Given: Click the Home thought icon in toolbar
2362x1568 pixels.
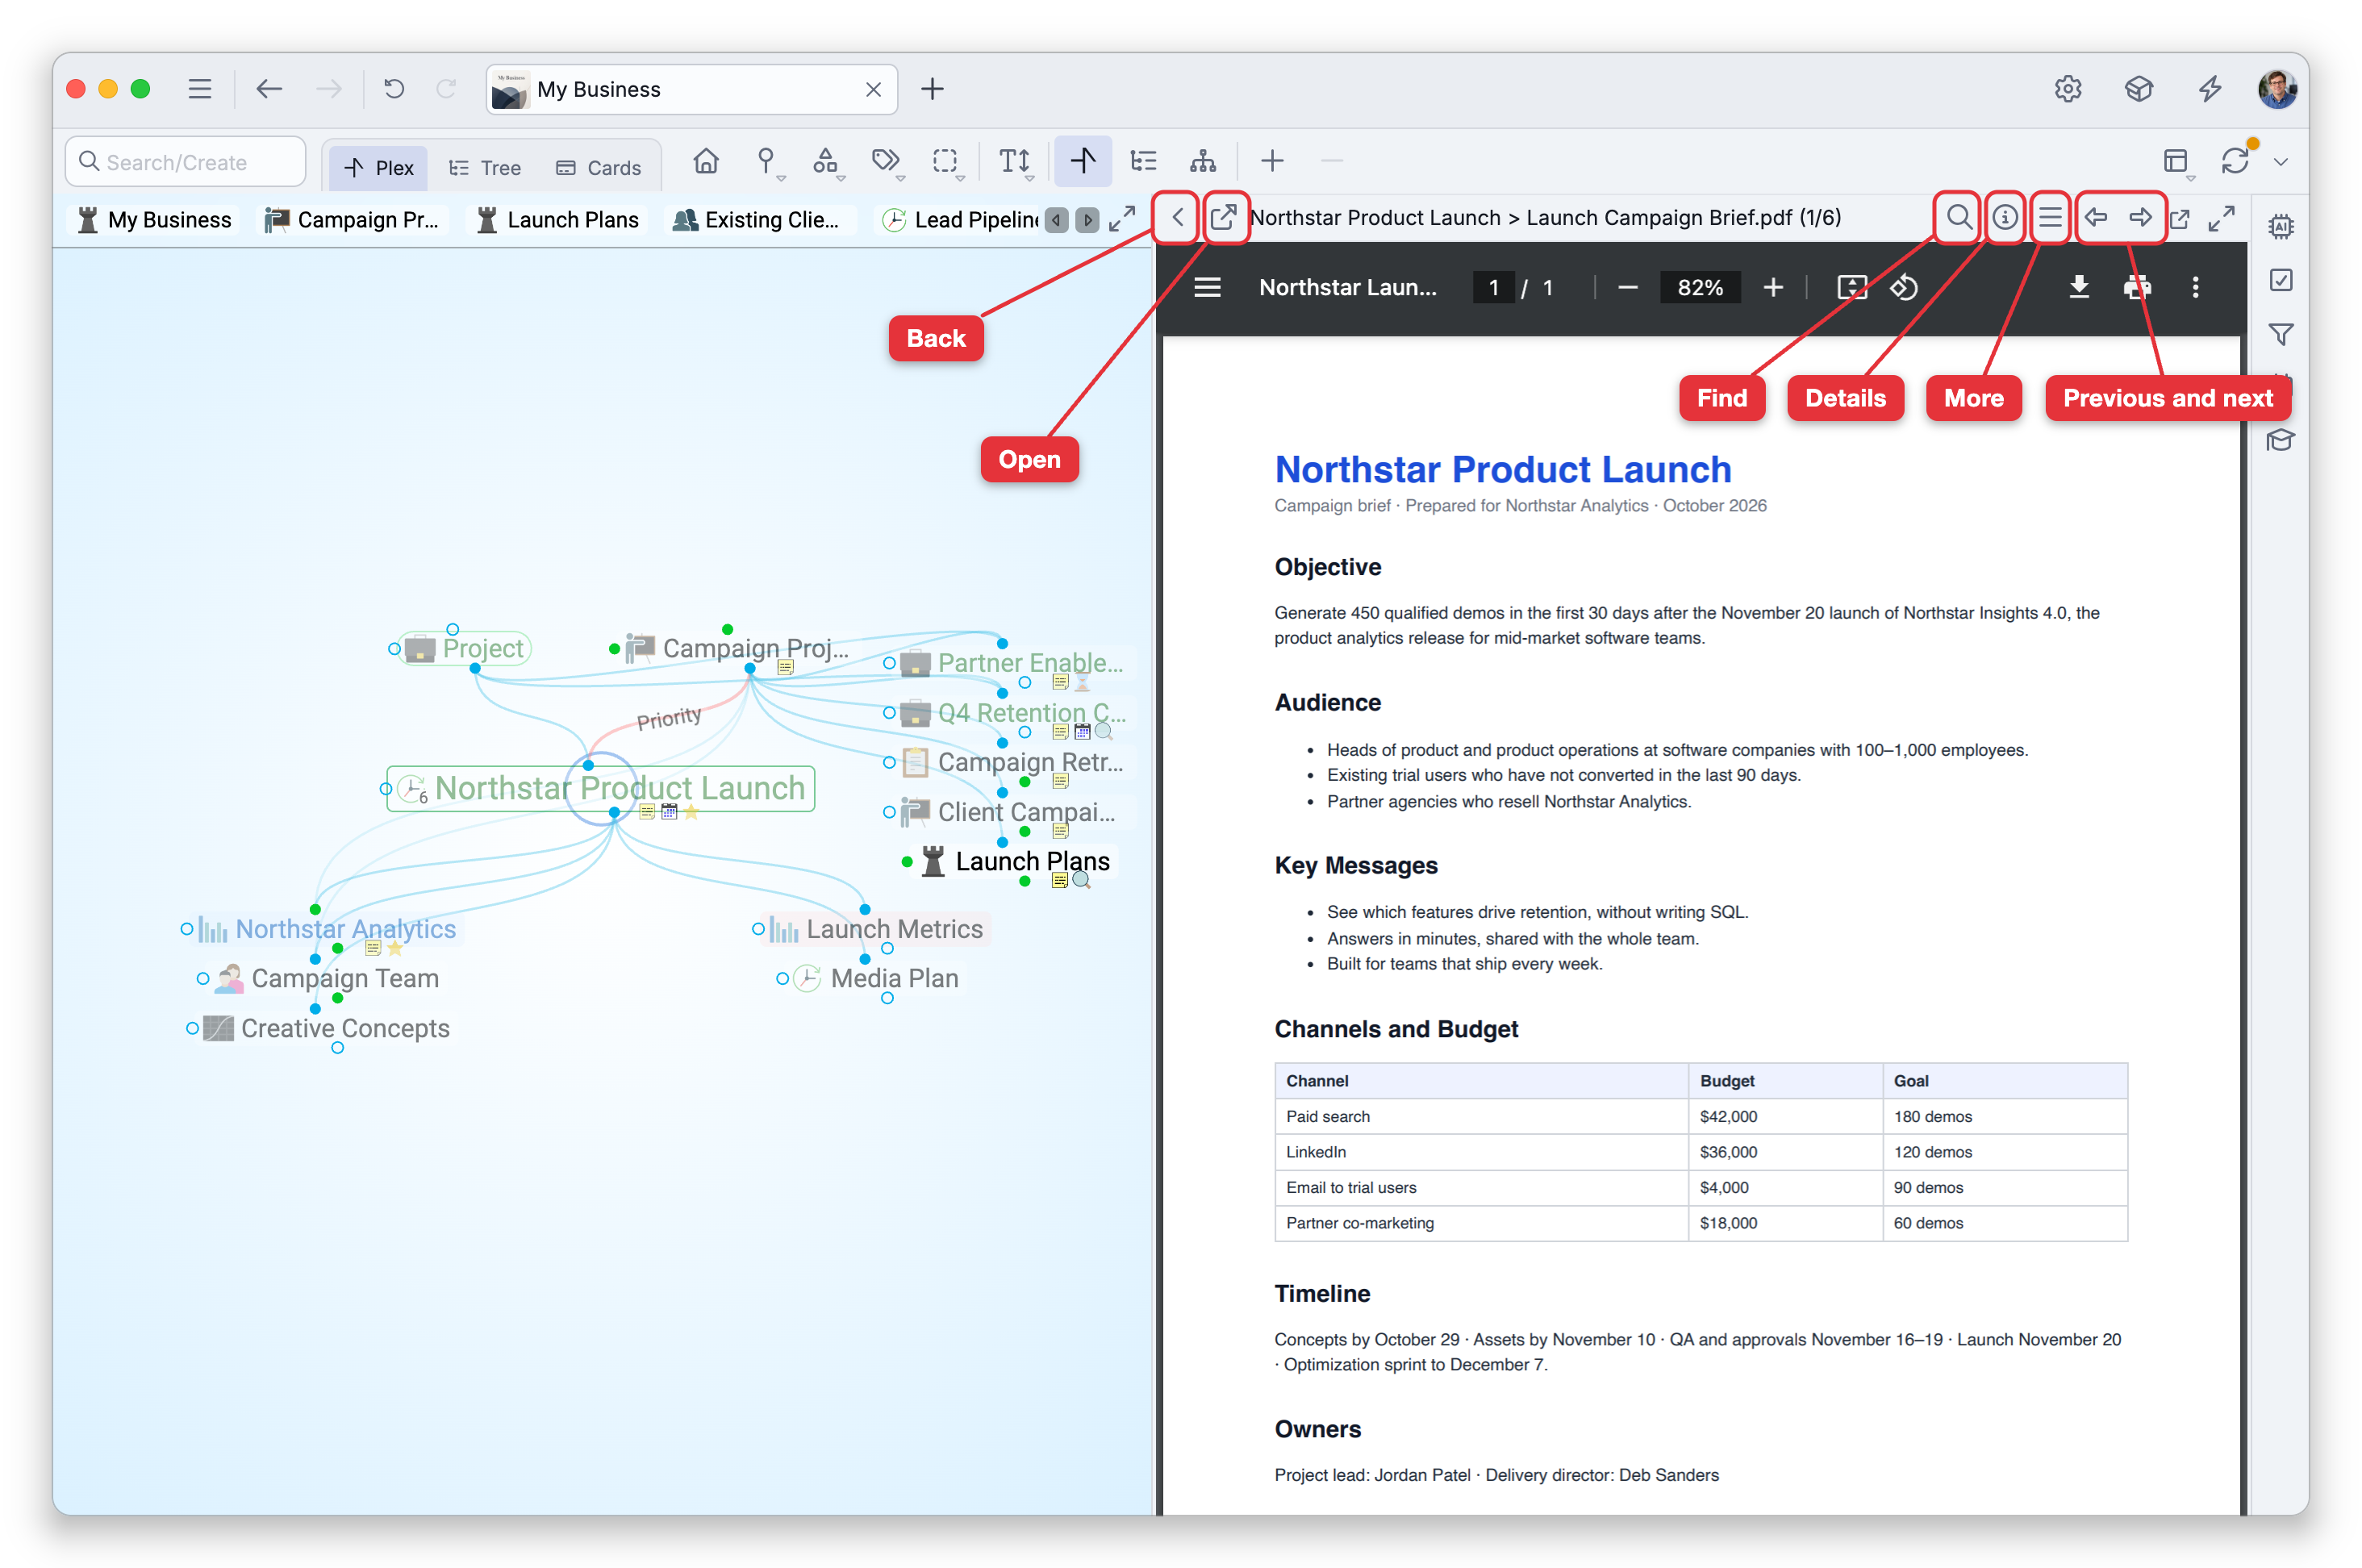Looking at the screenshot, I should (706, 161).
